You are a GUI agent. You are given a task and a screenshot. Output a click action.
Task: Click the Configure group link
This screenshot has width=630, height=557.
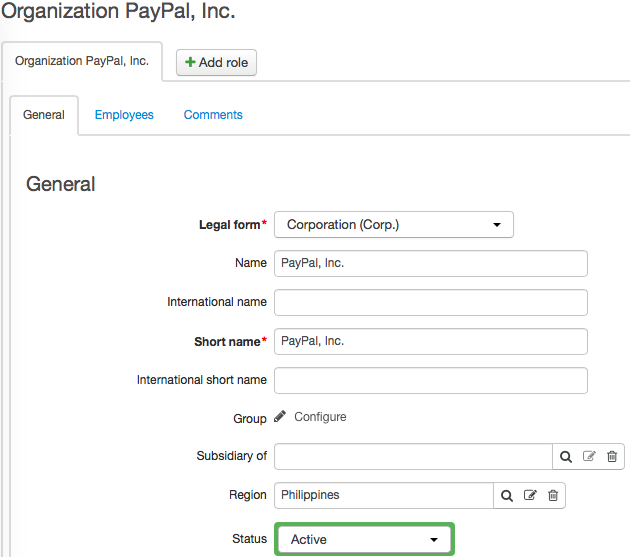pos(320,417)
